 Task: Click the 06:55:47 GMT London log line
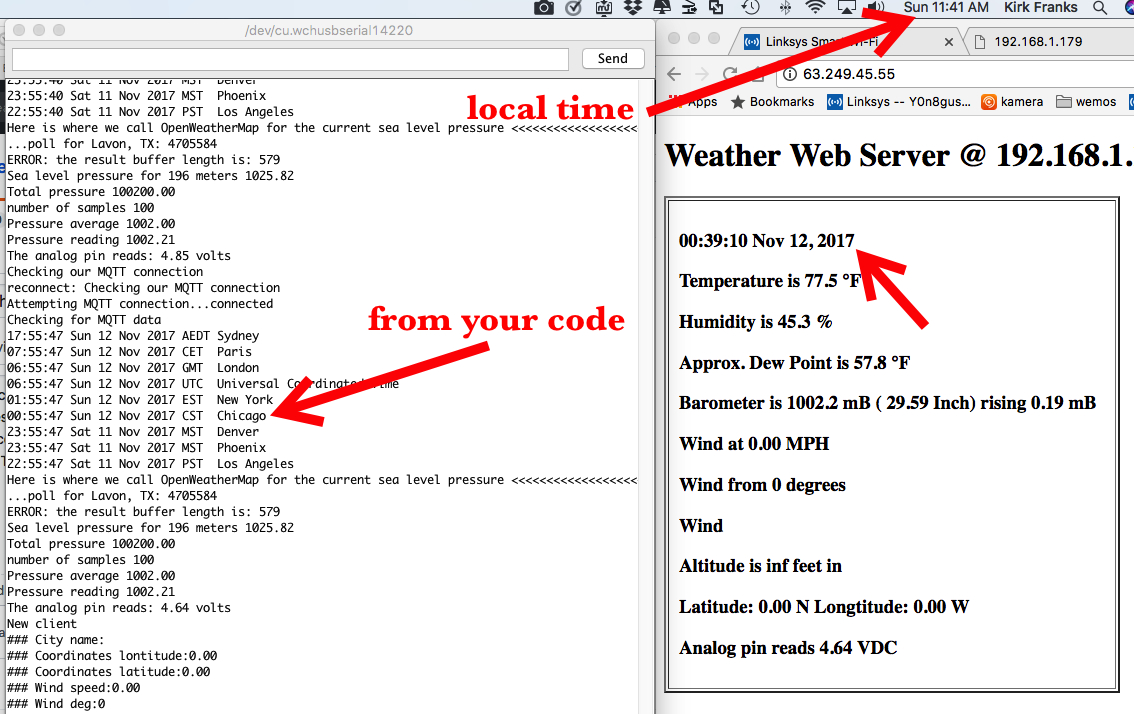click(133, 367)
